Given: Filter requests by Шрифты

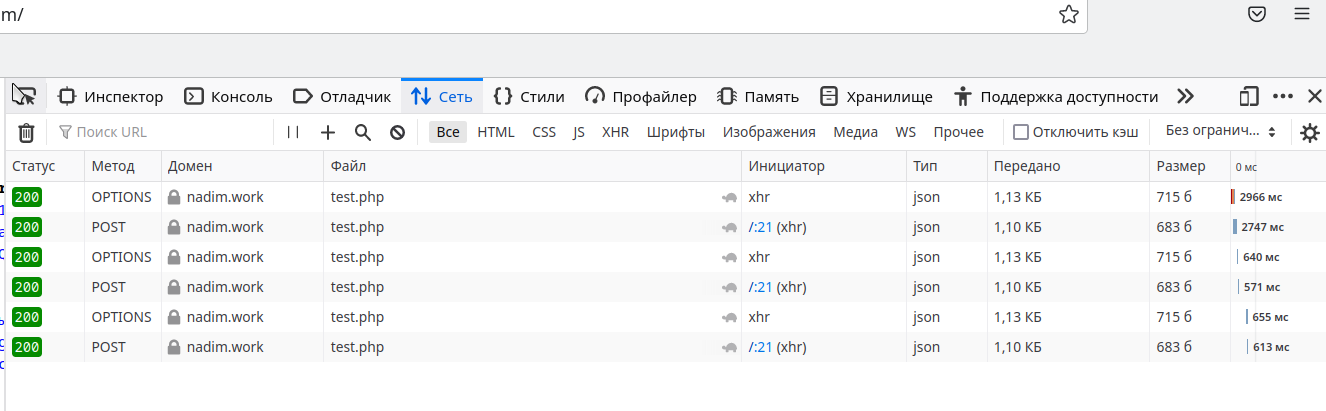Looking at the screenshot, I should [x=676, y=132].
